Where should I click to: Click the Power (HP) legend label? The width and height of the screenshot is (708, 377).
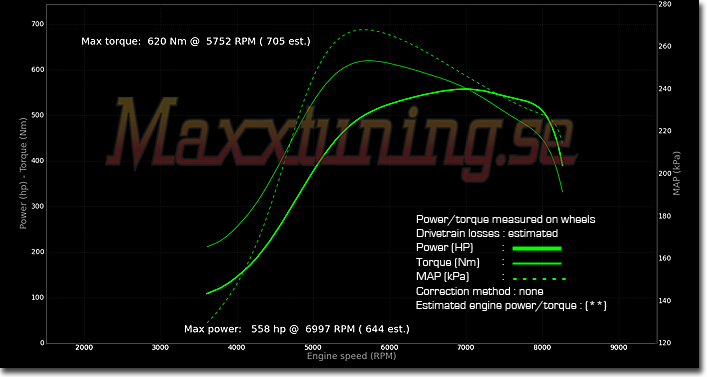[x=444, y=247]
